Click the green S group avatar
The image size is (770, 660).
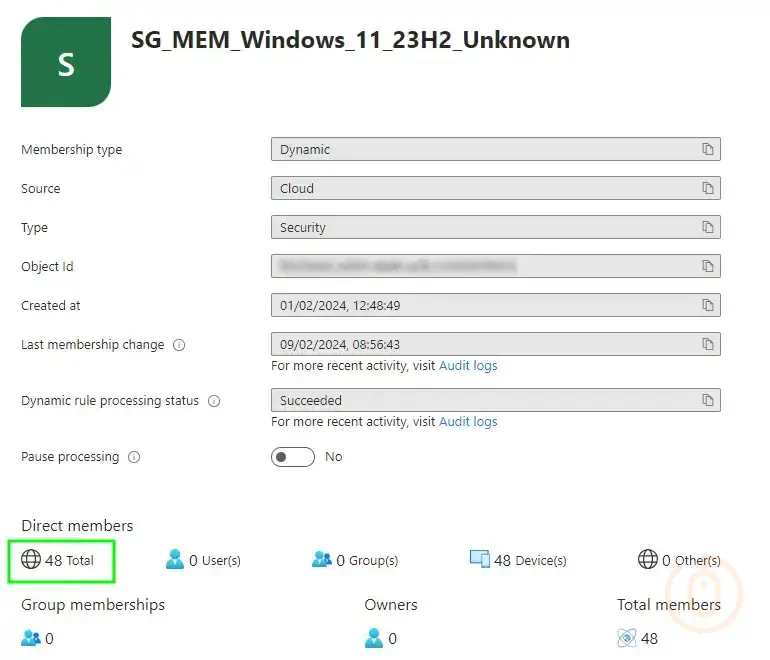pos(66,62)
